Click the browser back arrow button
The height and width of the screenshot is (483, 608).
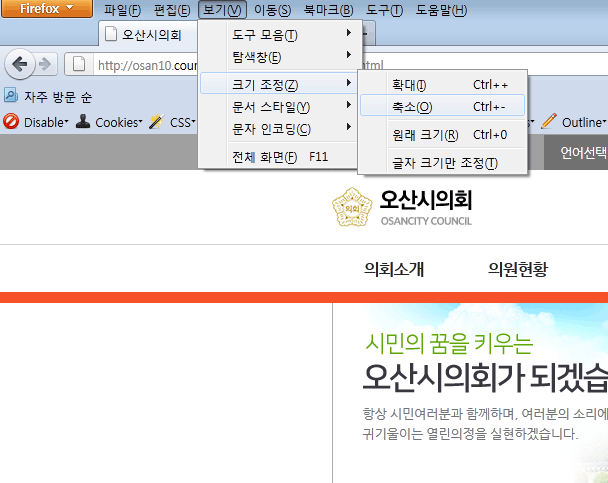pyautogui.click(x=20, y=64)
